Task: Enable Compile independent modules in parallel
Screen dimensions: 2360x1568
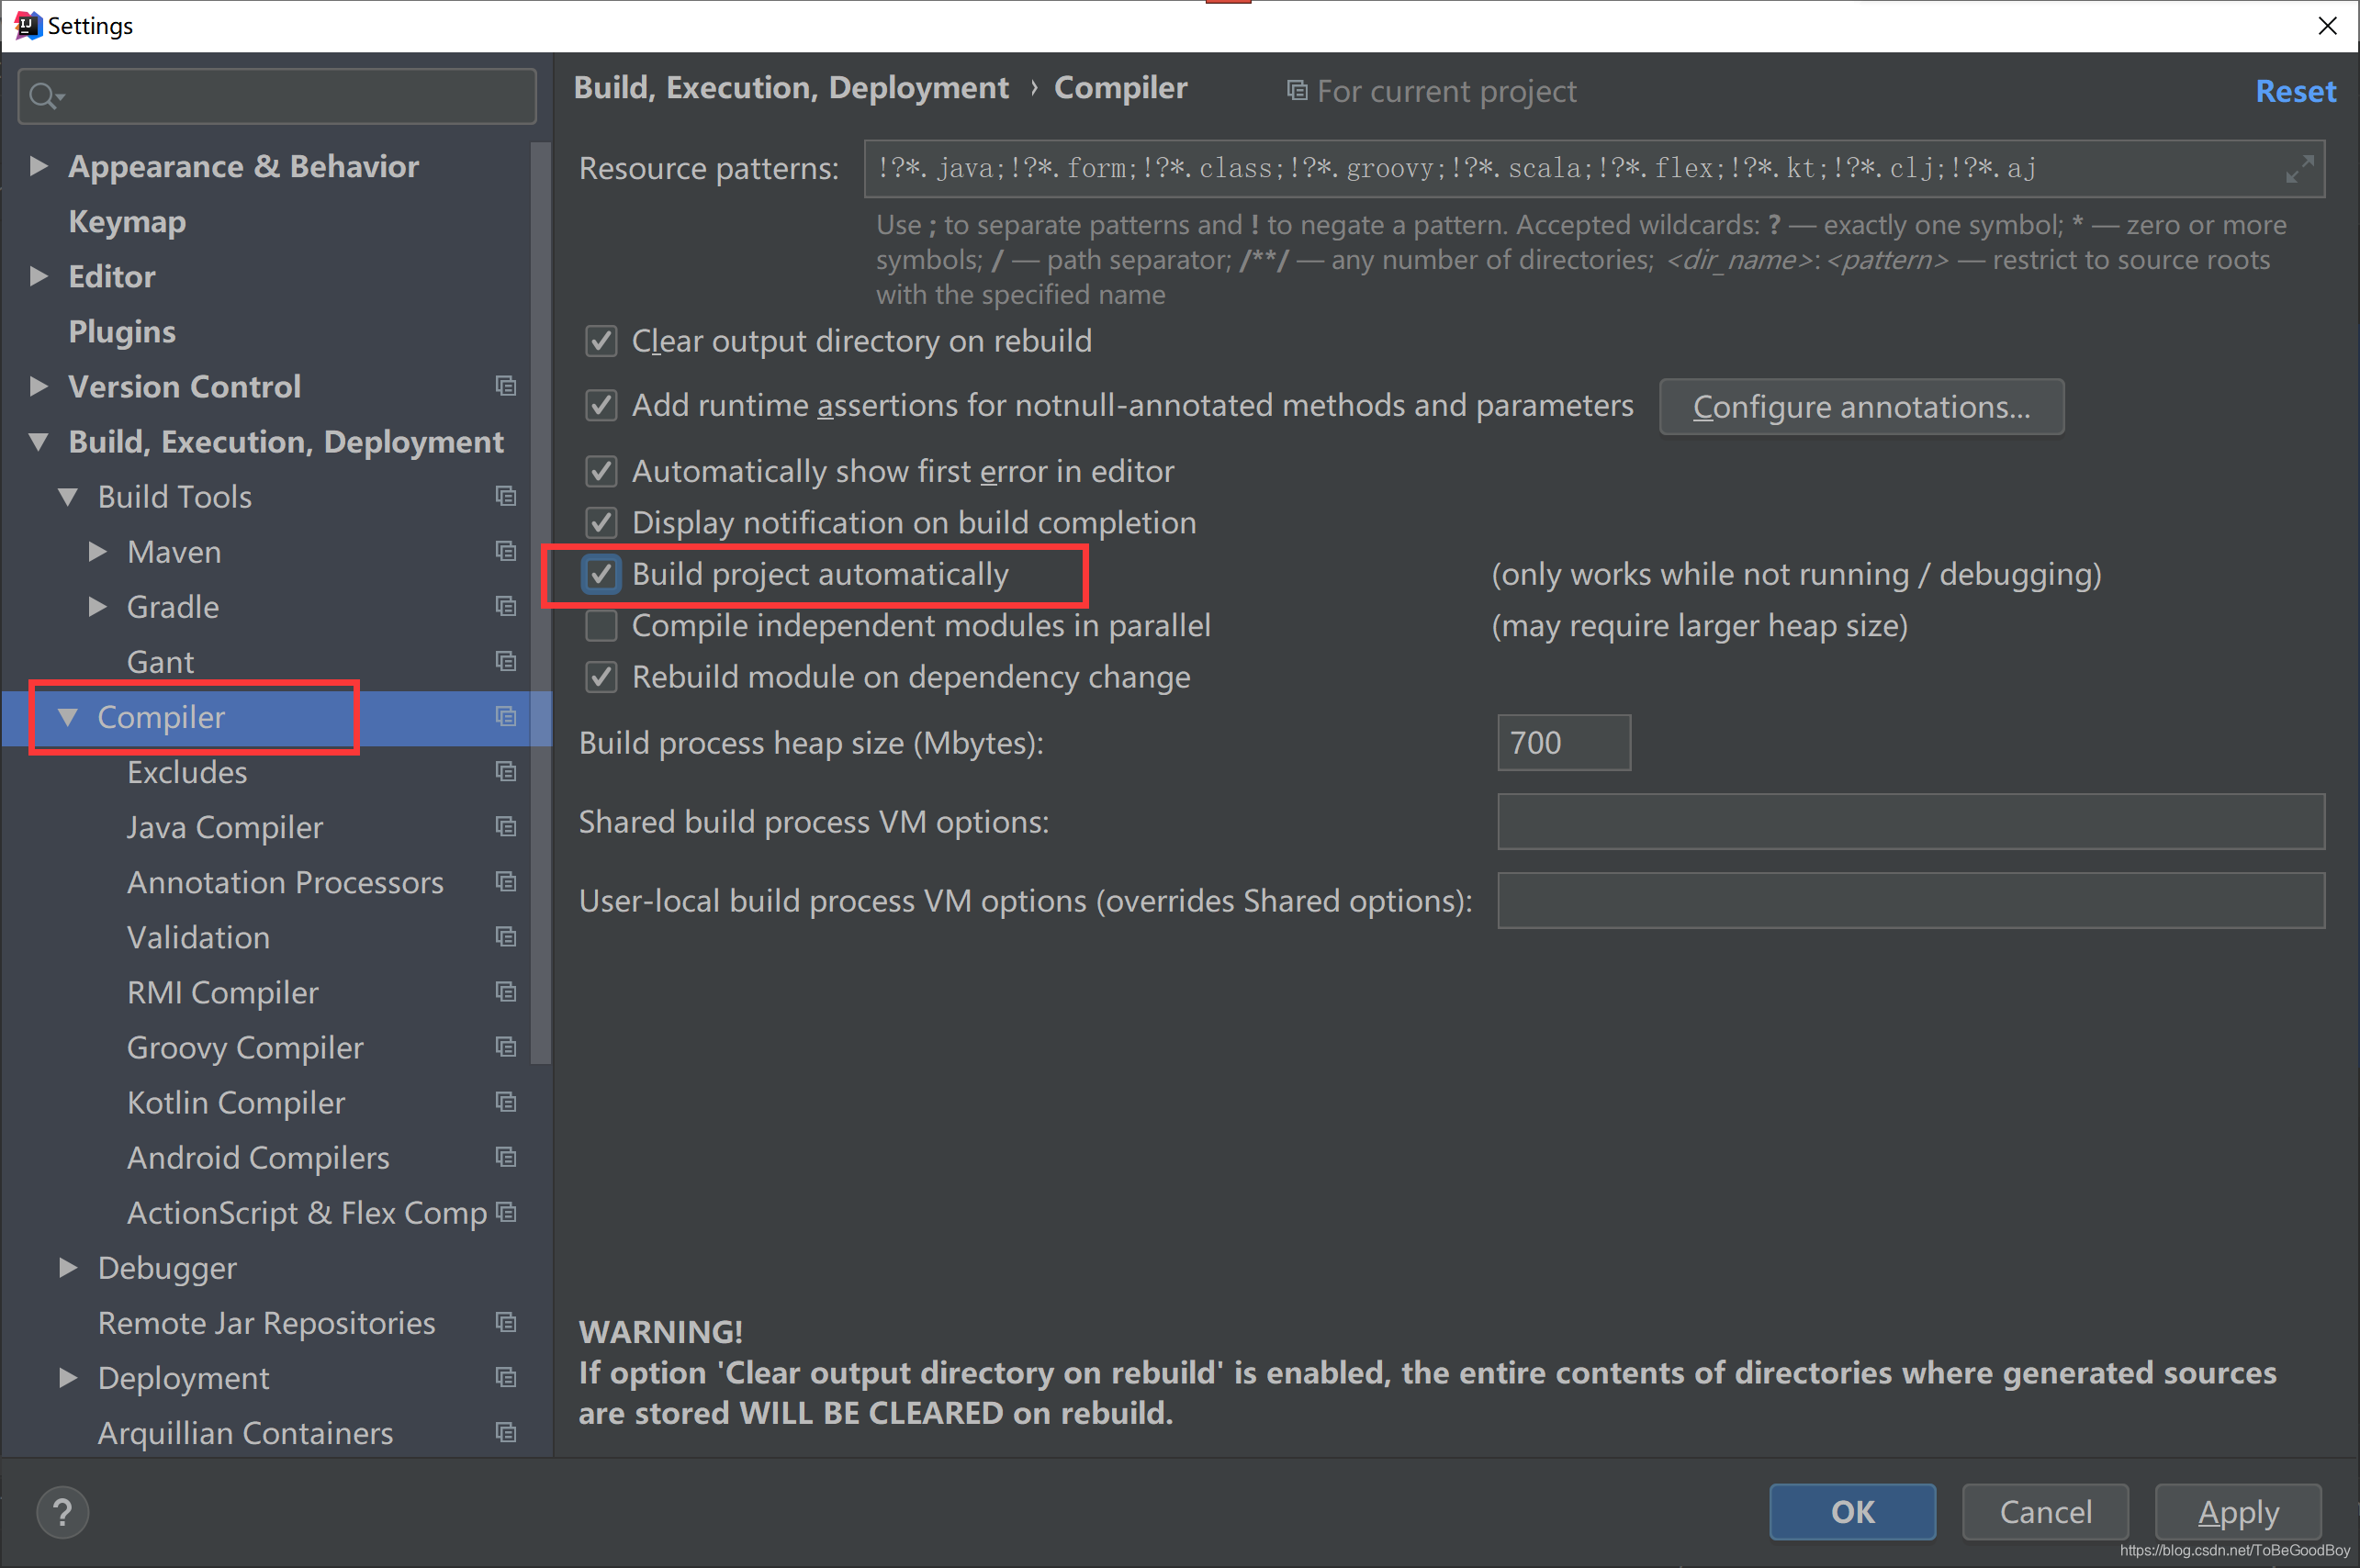Action: (x=601, y=626)
